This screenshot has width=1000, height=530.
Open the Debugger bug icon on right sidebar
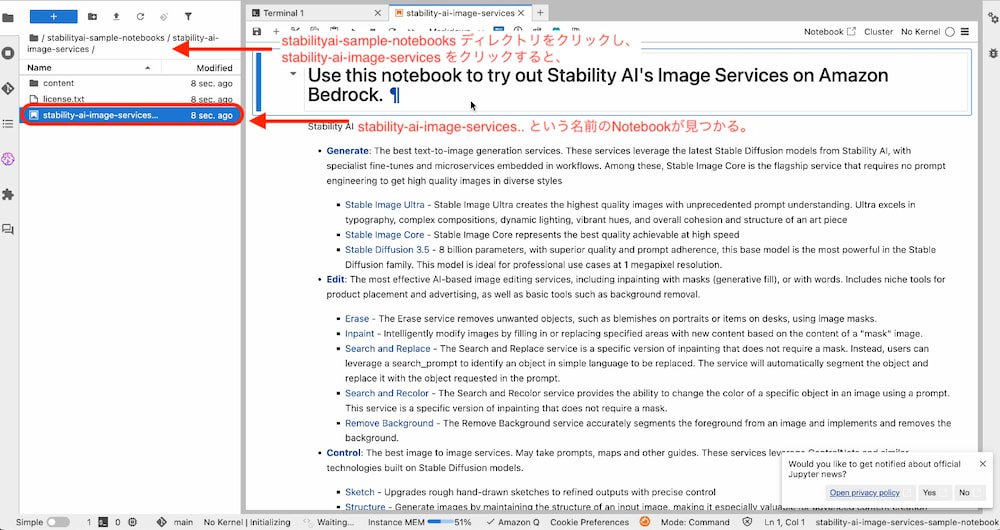pos(993,53)
